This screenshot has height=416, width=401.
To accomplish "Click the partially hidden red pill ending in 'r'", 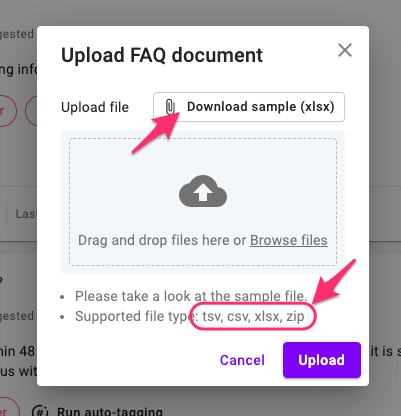I will 6,111.
